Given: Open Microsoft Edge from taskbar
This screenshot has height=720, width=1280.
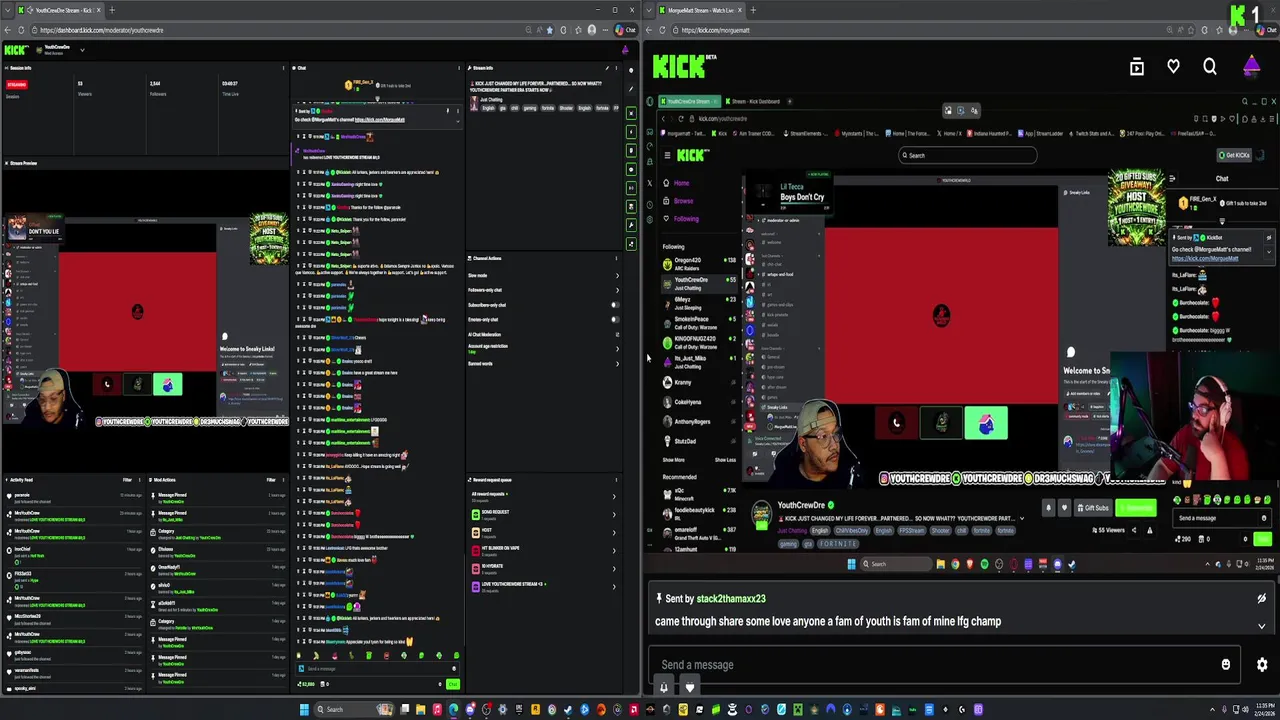Looking at the screenshot, I should click(454, 710).
